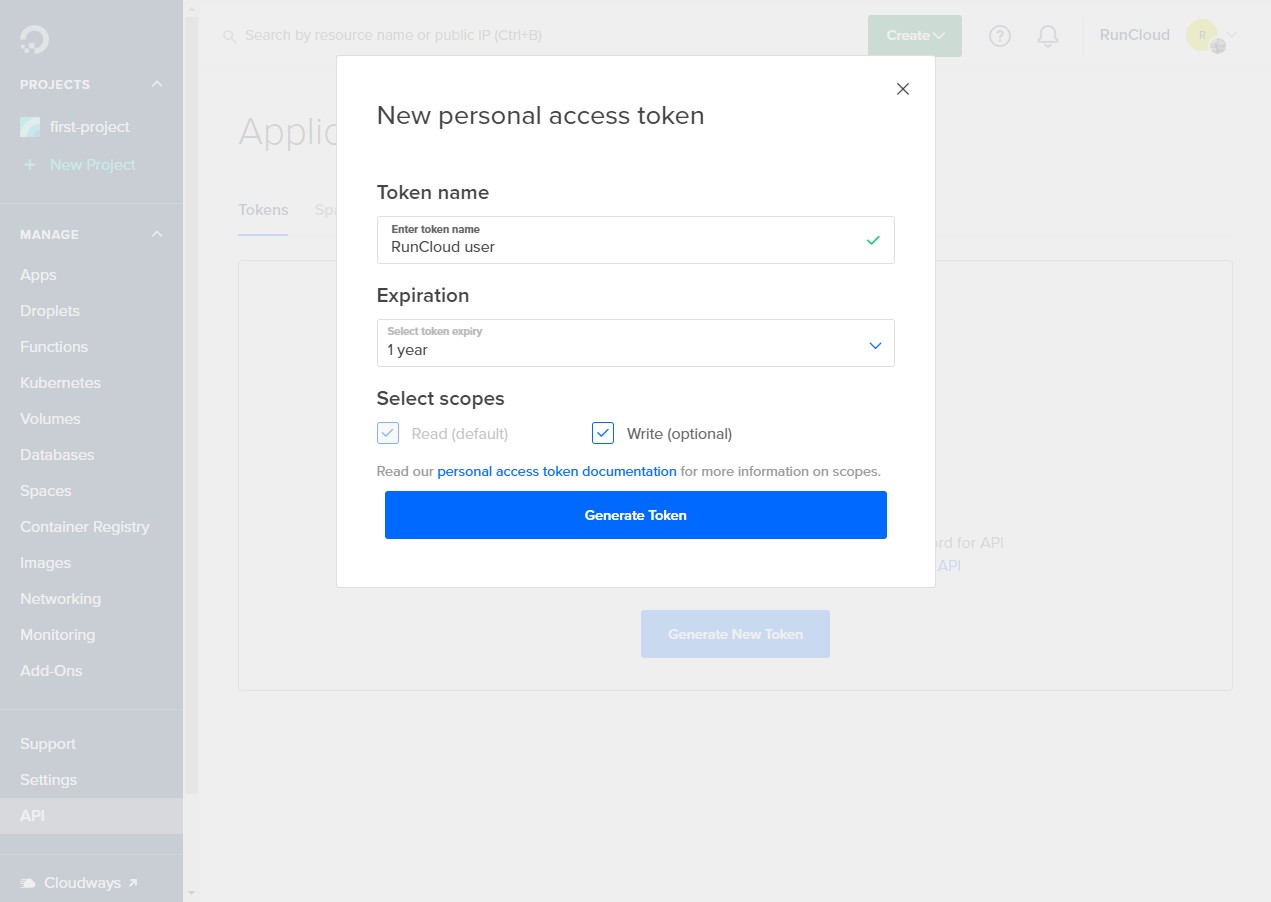1271x902 pixels.
Task: Click the RunCloud account avatar
Action: [x=1203, y=35]
